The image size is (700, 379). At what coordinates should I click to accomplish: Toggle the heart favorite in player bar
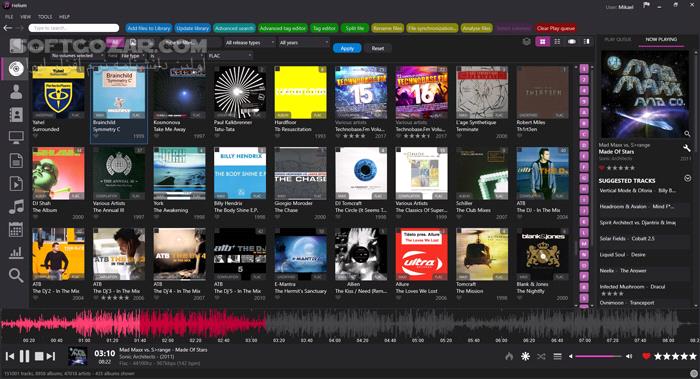[646, 356]
